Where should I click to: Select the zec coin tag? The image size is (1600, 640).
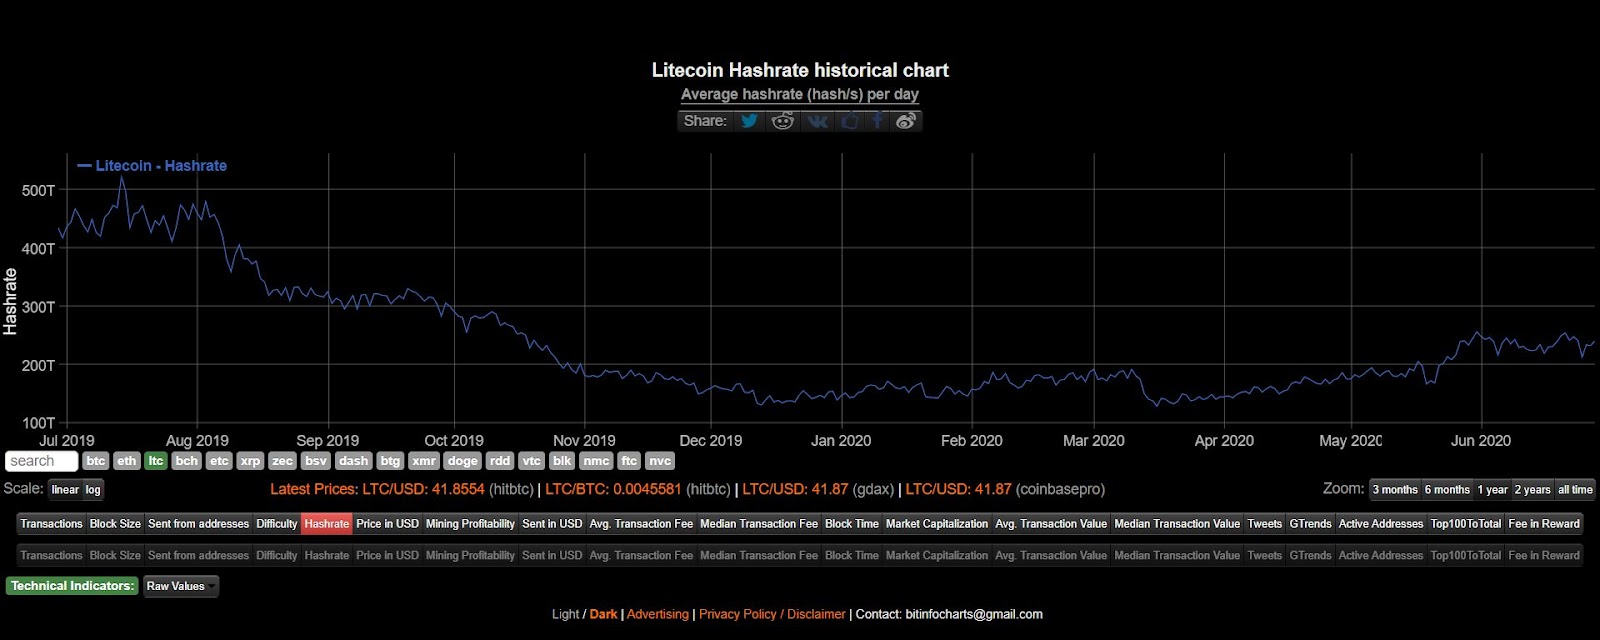click(x=283, y=461)
